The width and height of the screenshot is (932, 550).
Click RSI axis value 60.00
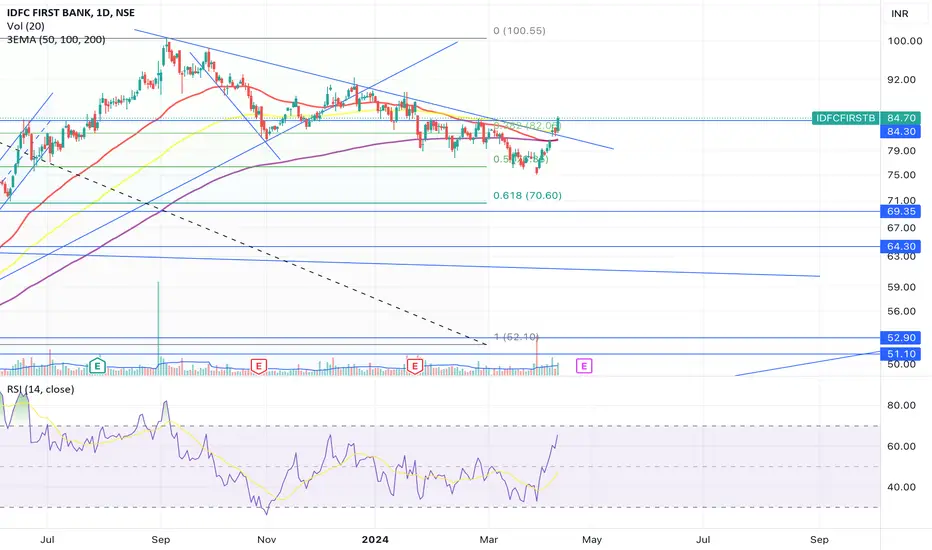click(901, 447)
